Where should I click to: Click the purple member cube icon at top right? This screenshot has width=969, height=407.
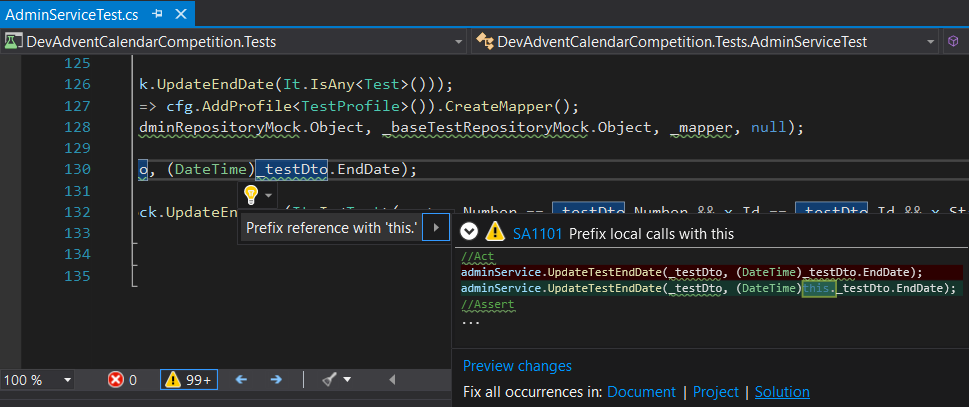(954, 42)
